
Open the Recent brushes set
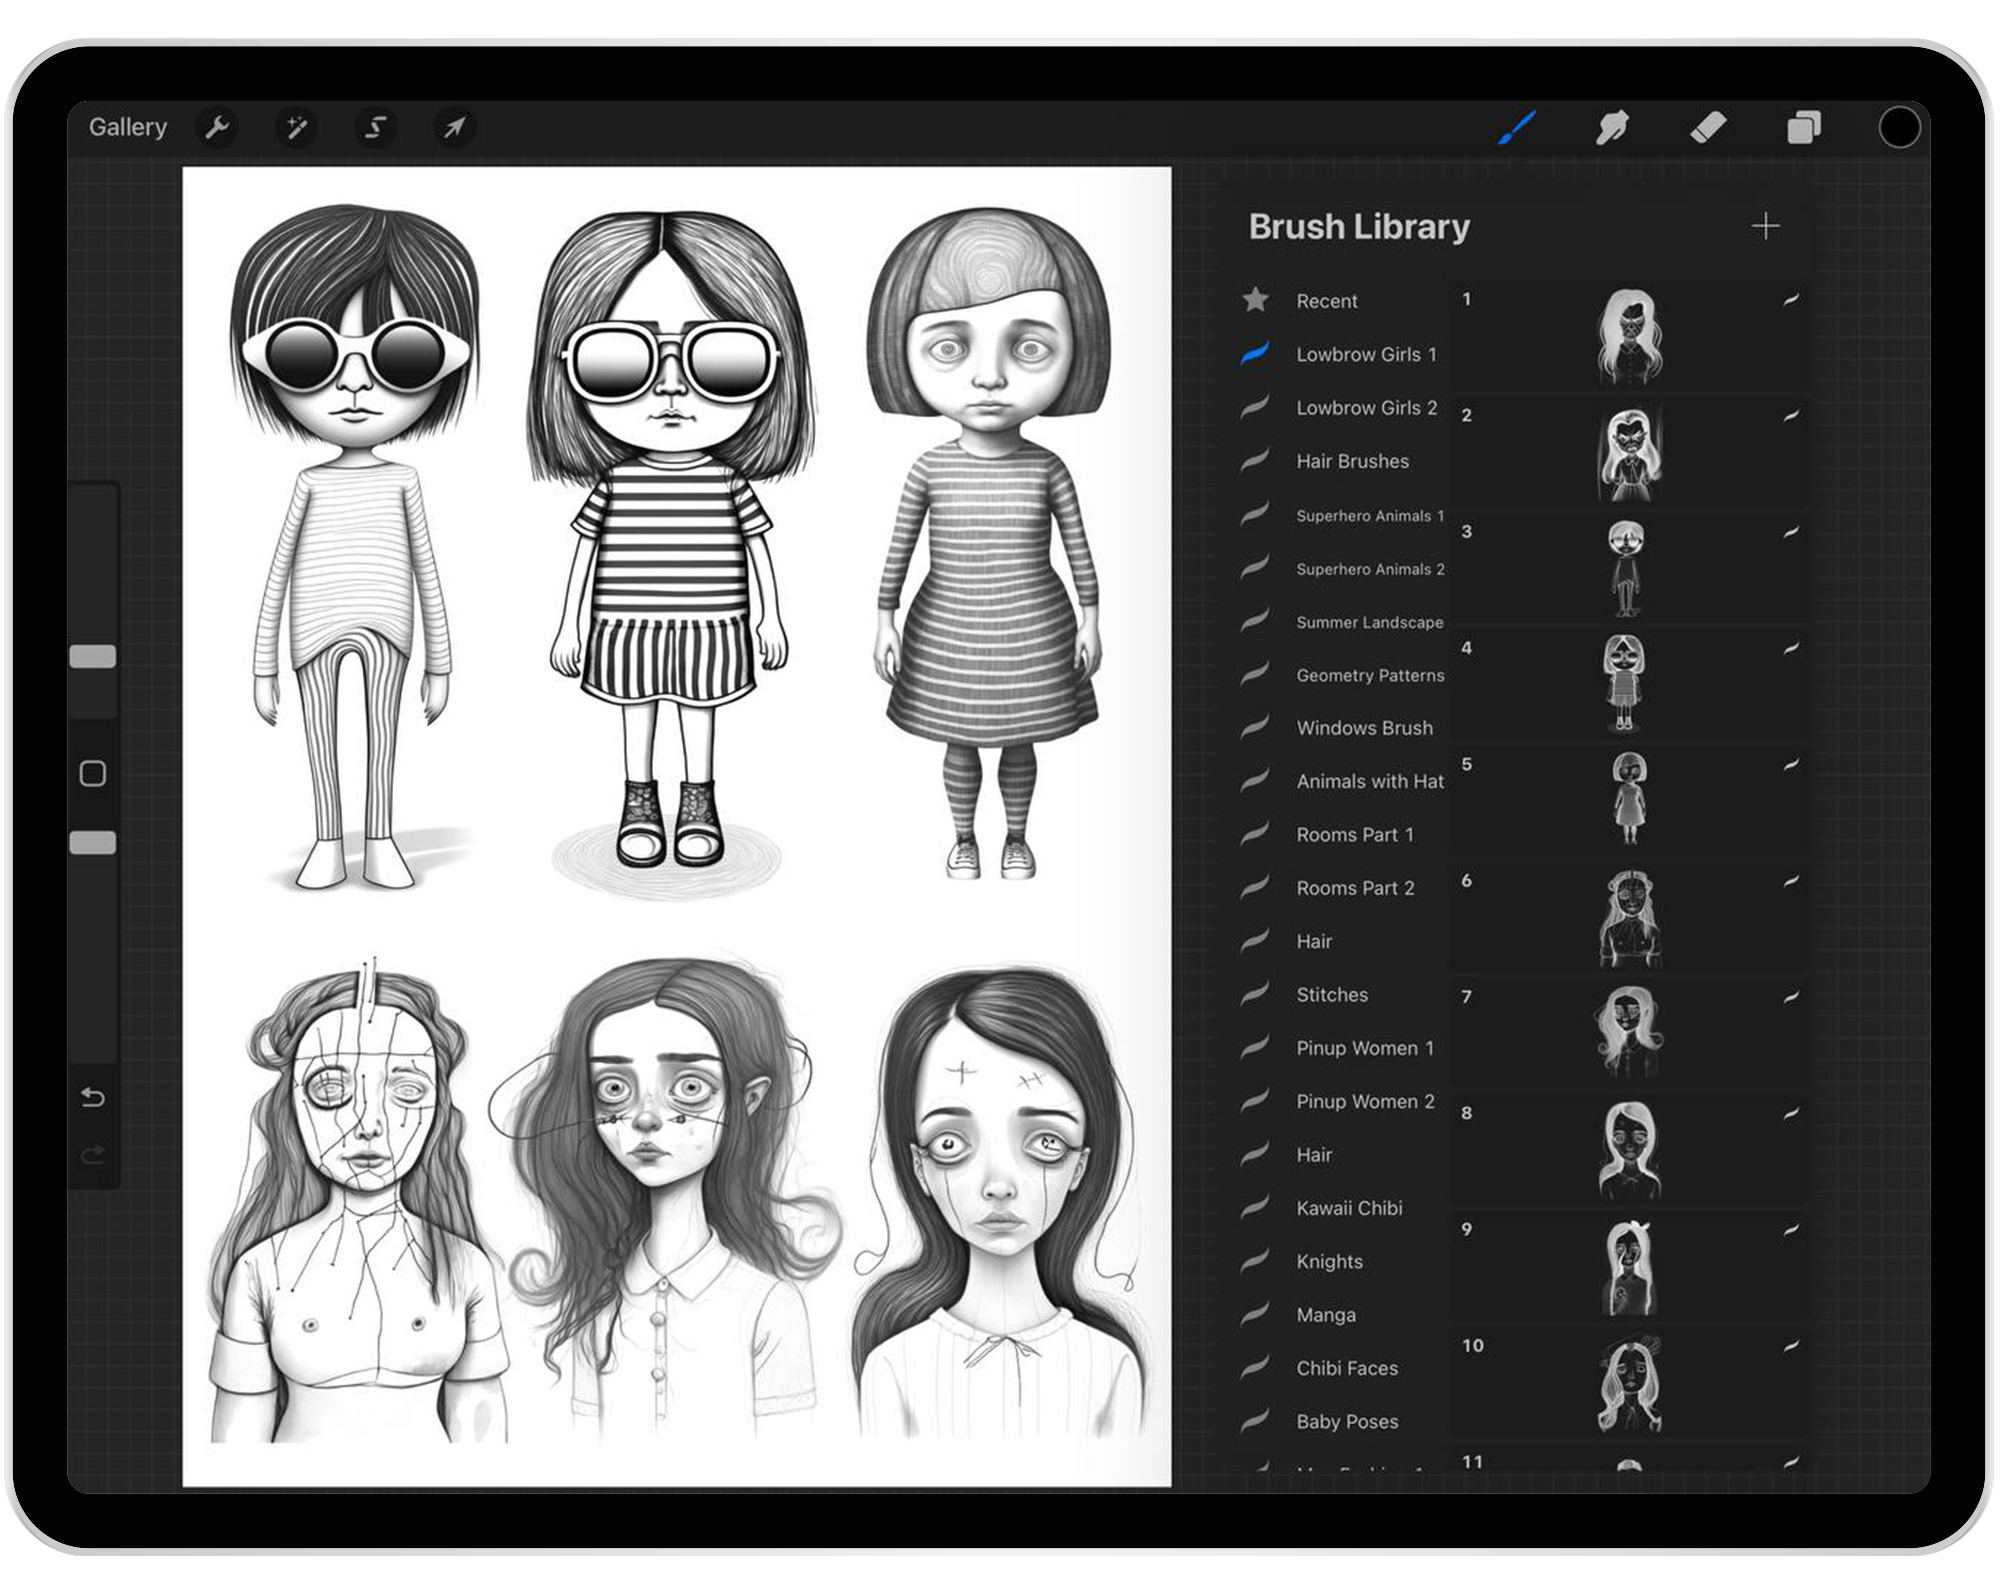coord(1326,301)
